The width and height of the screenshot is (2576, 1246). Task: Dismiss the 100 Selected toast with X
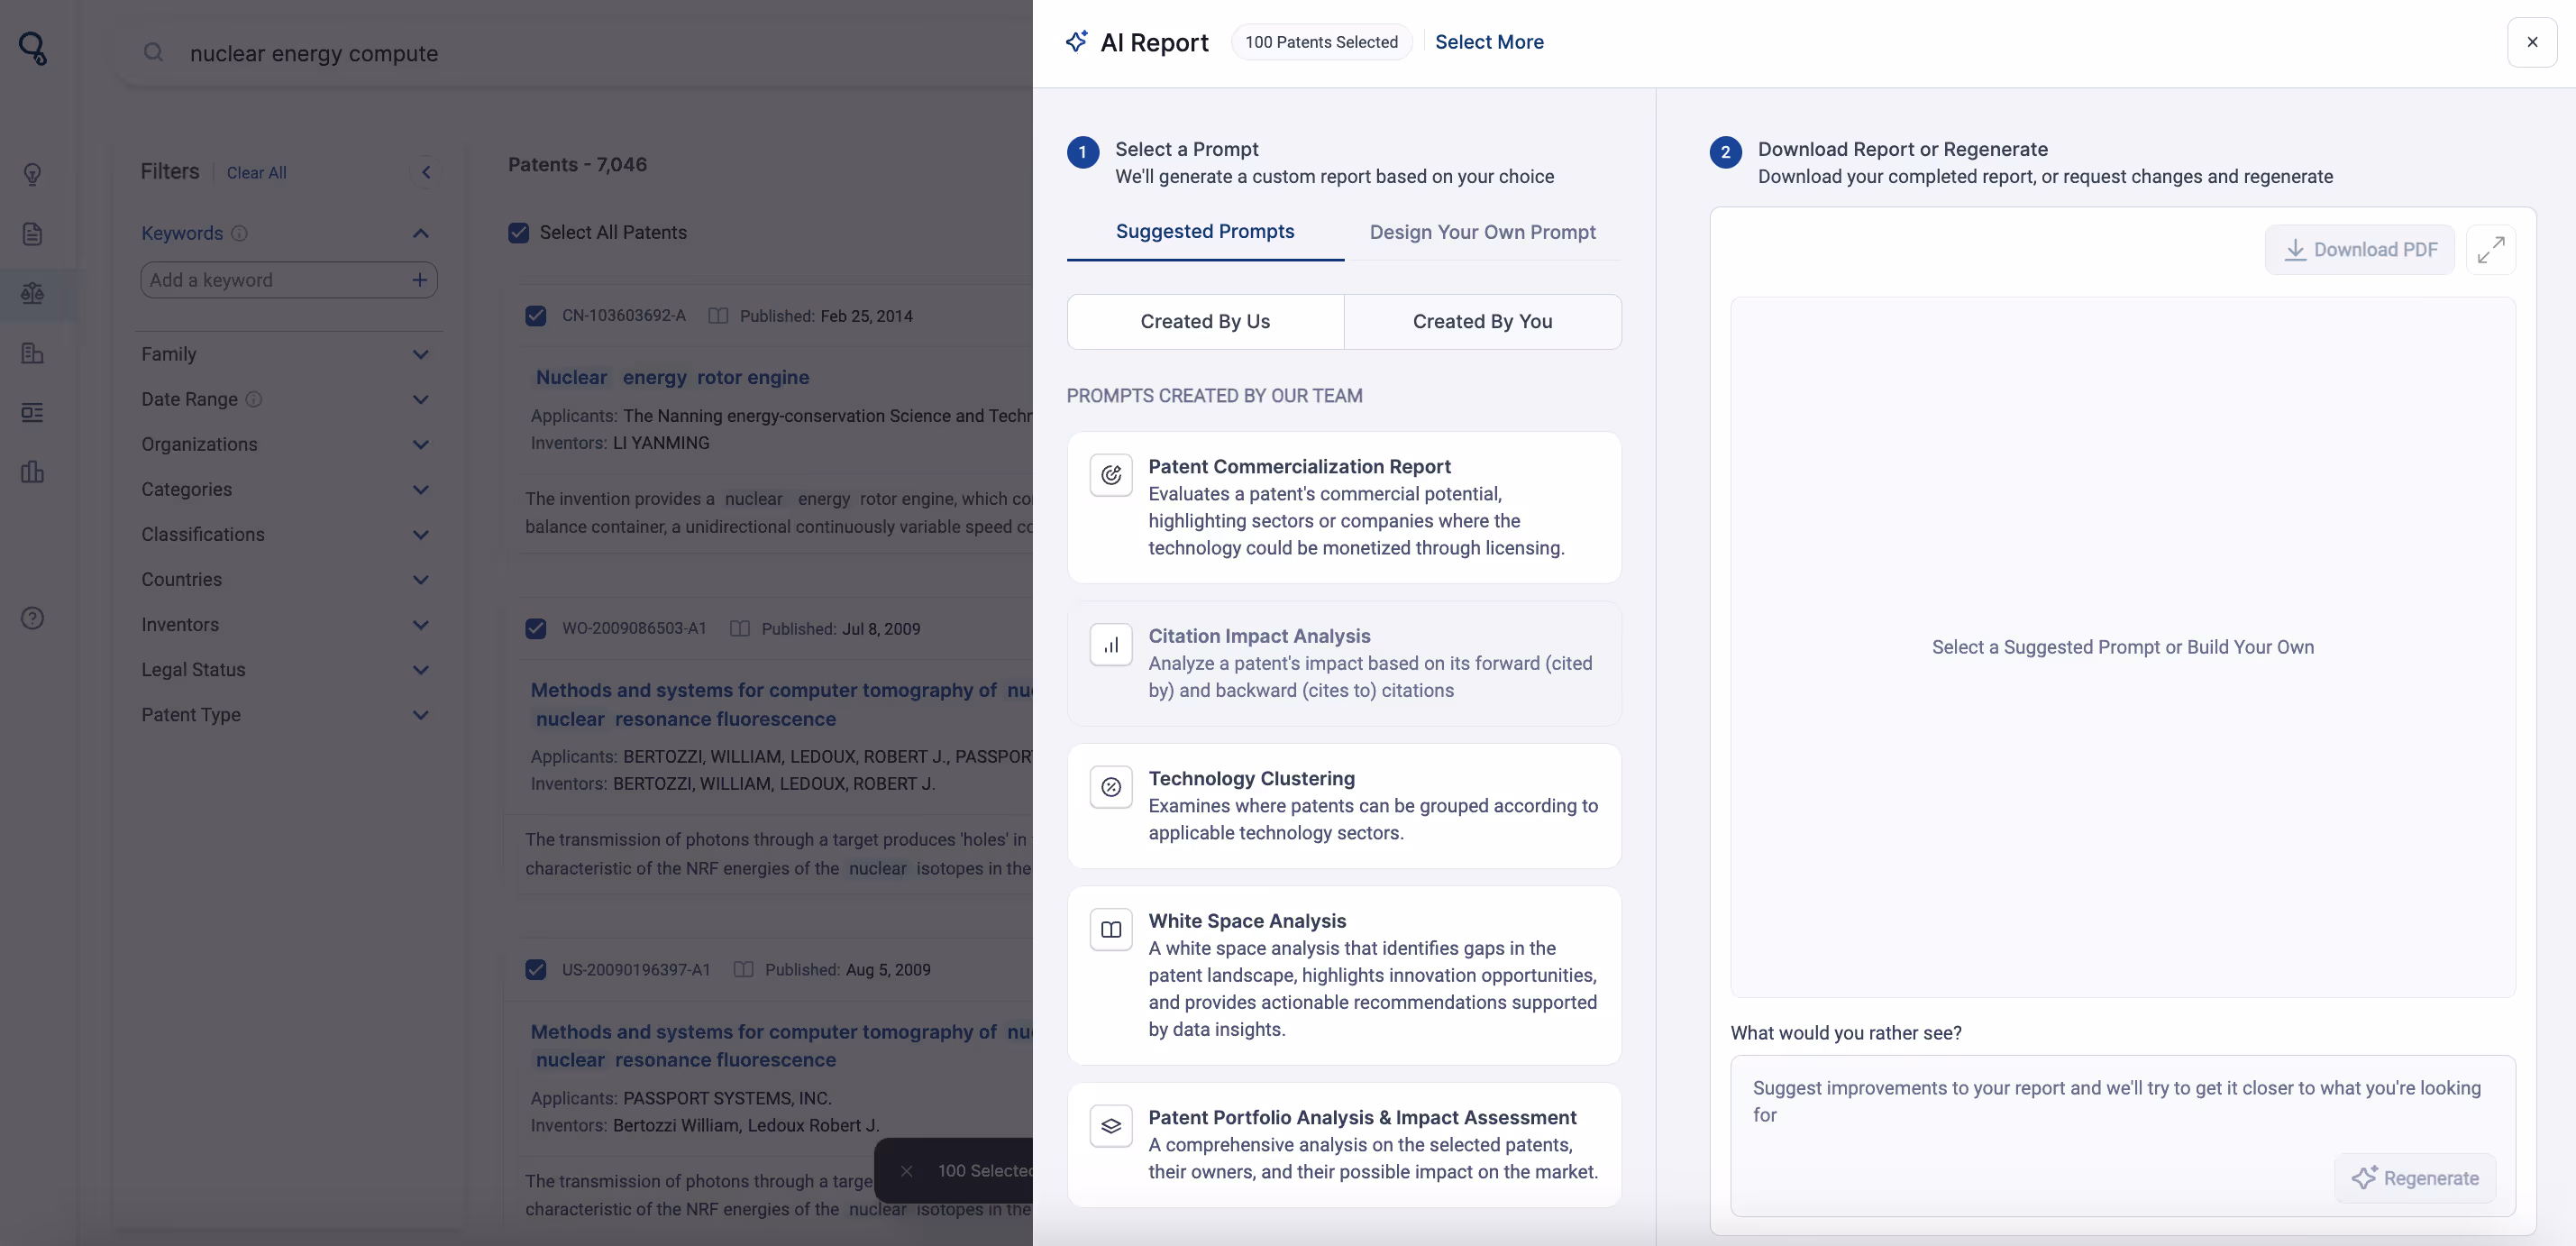point(906,1171)
